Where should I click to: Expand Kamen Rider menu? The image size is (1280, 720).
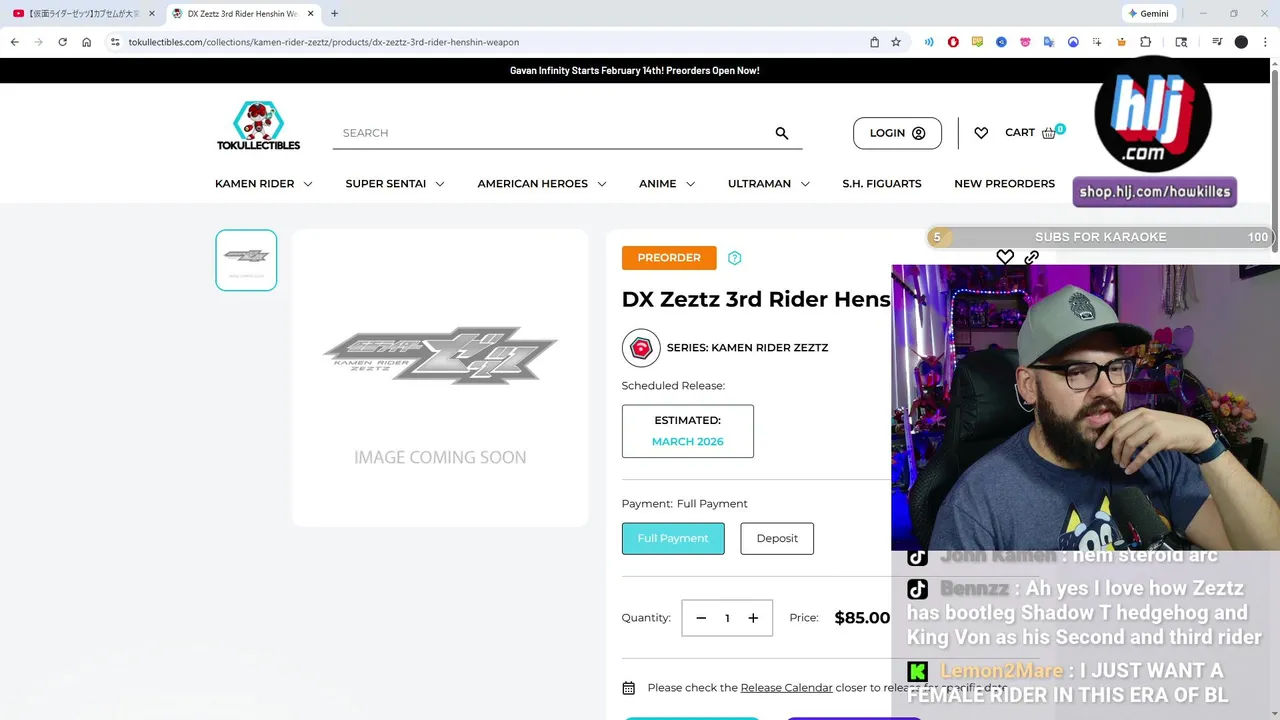click(x=264, y=184)
